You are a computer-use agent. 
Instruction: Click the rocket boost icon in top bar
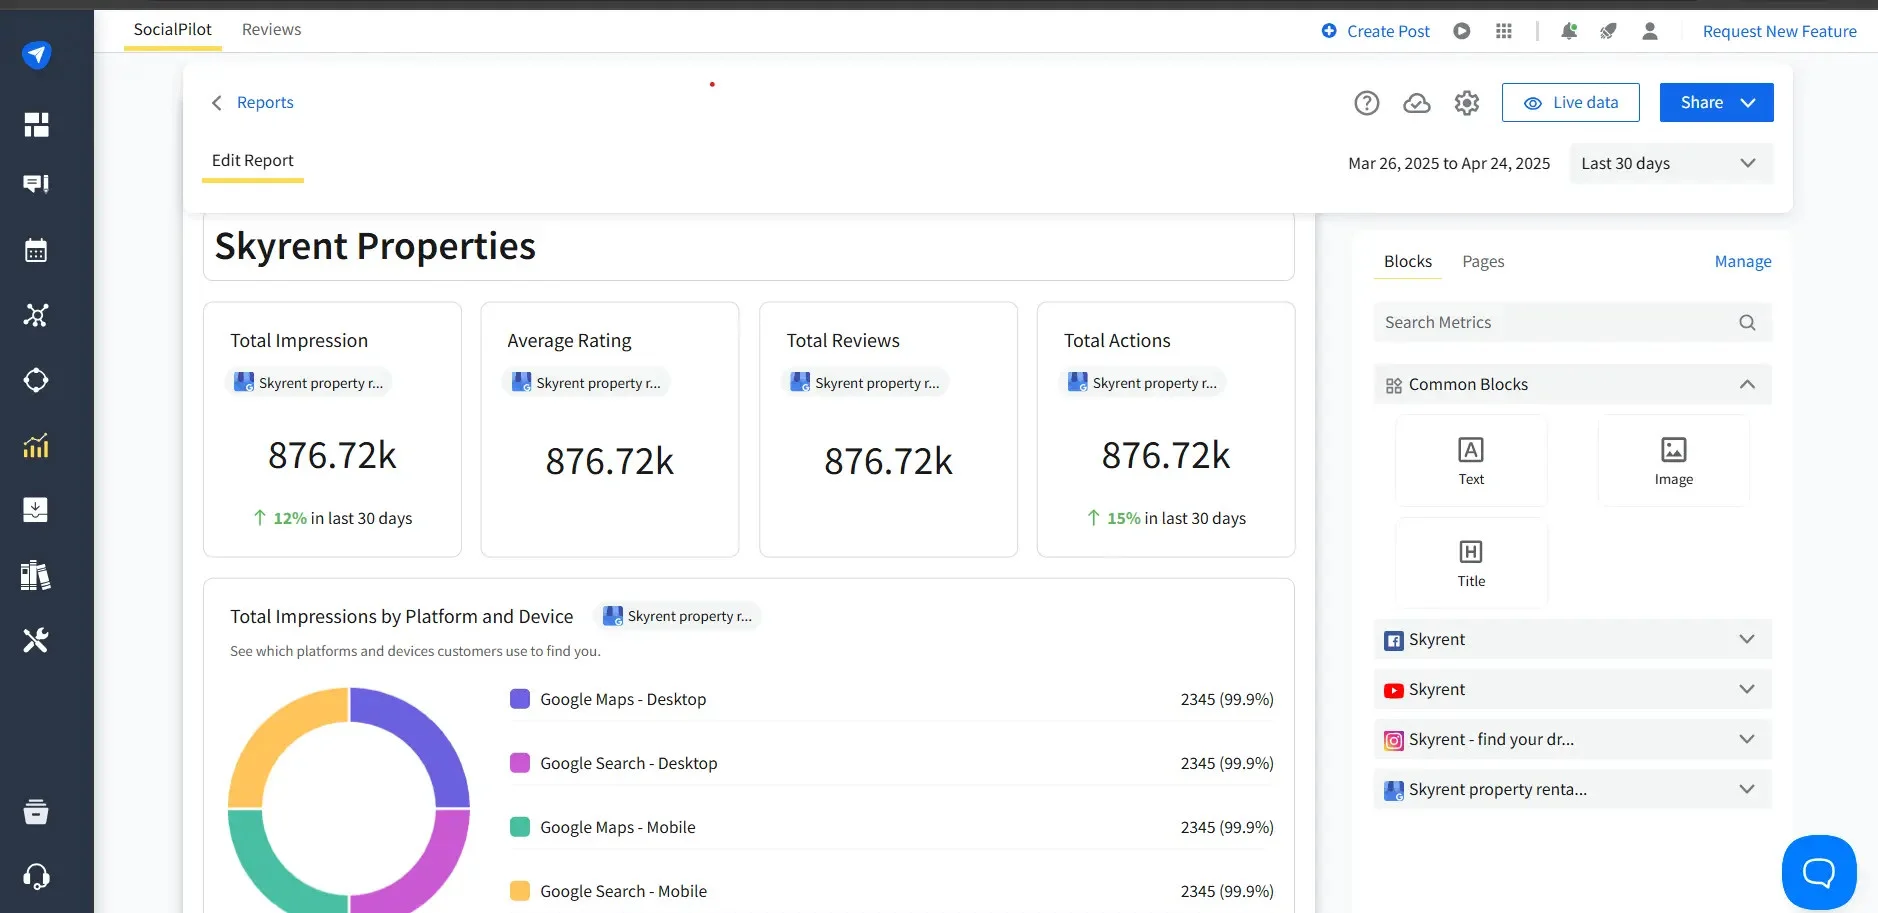point(1608,31)
